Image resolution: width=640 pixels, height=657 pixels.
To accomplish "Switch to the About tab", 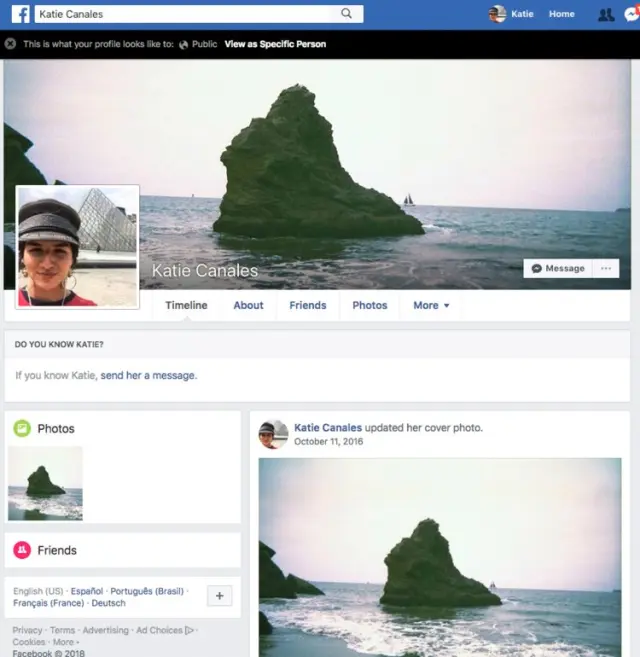I will click(x=248, y=305).
